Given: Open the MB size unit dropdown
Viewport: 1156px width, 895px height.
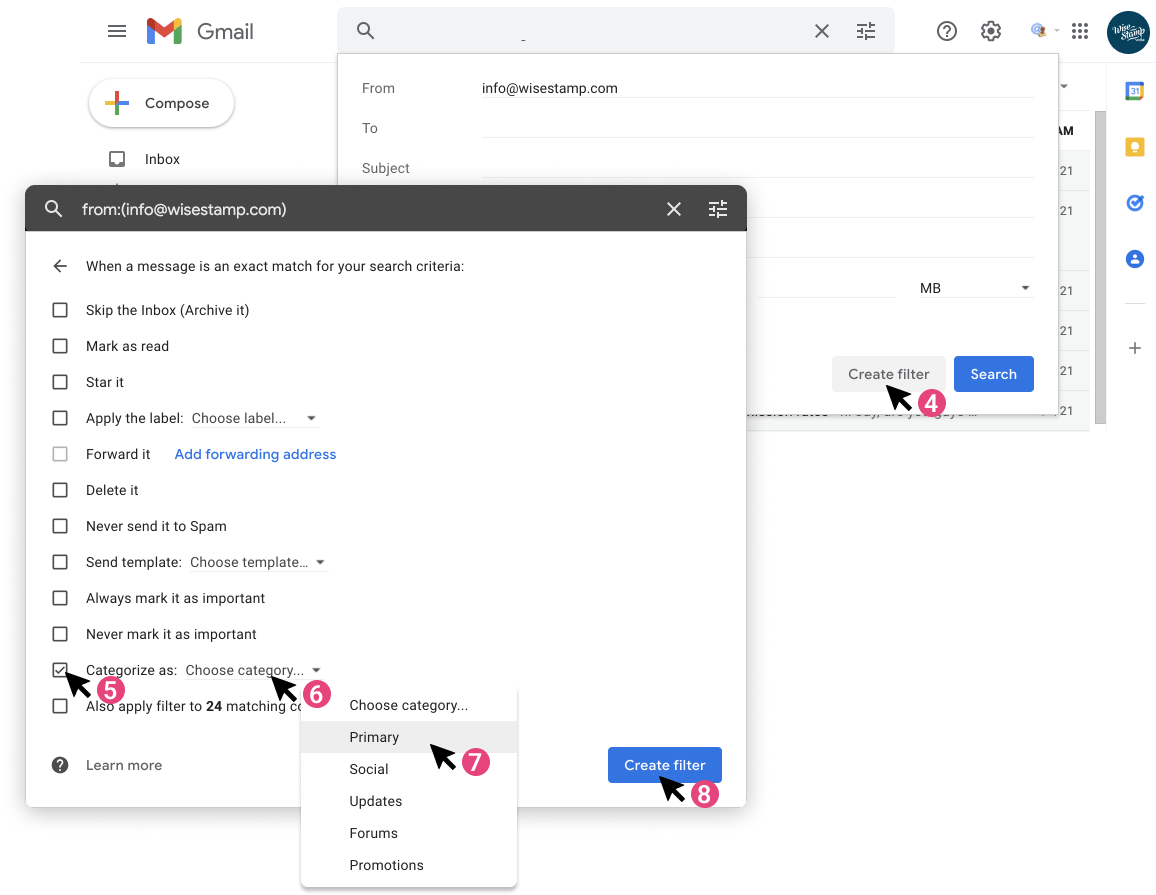Looking at the screenshot, I should pos(975,287).
